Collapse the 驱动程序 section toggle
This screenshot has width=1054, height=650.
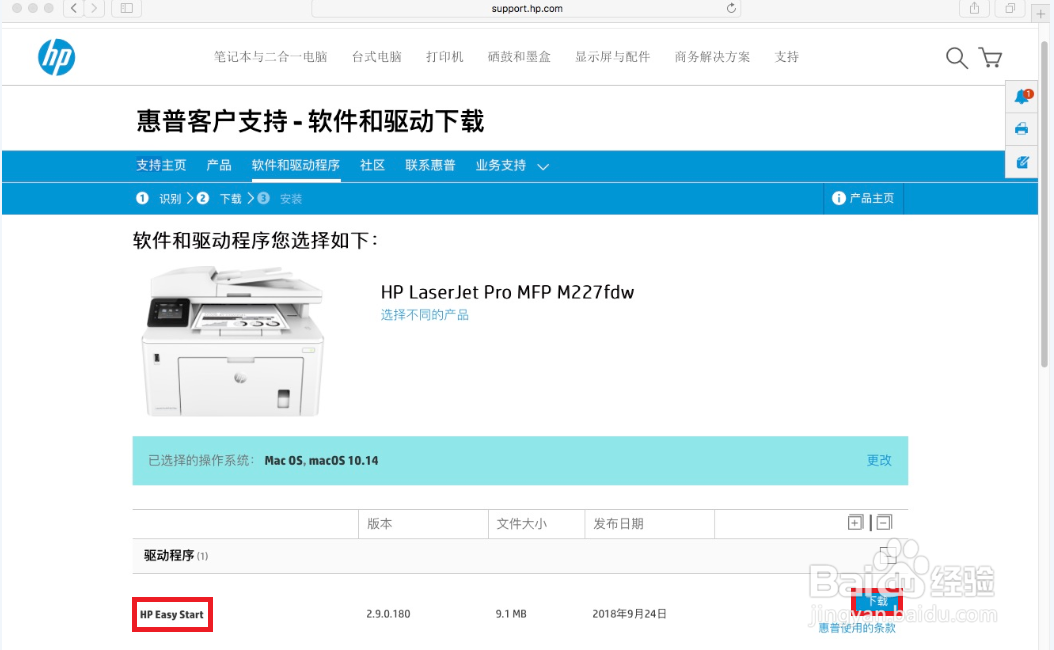(888, 555)
